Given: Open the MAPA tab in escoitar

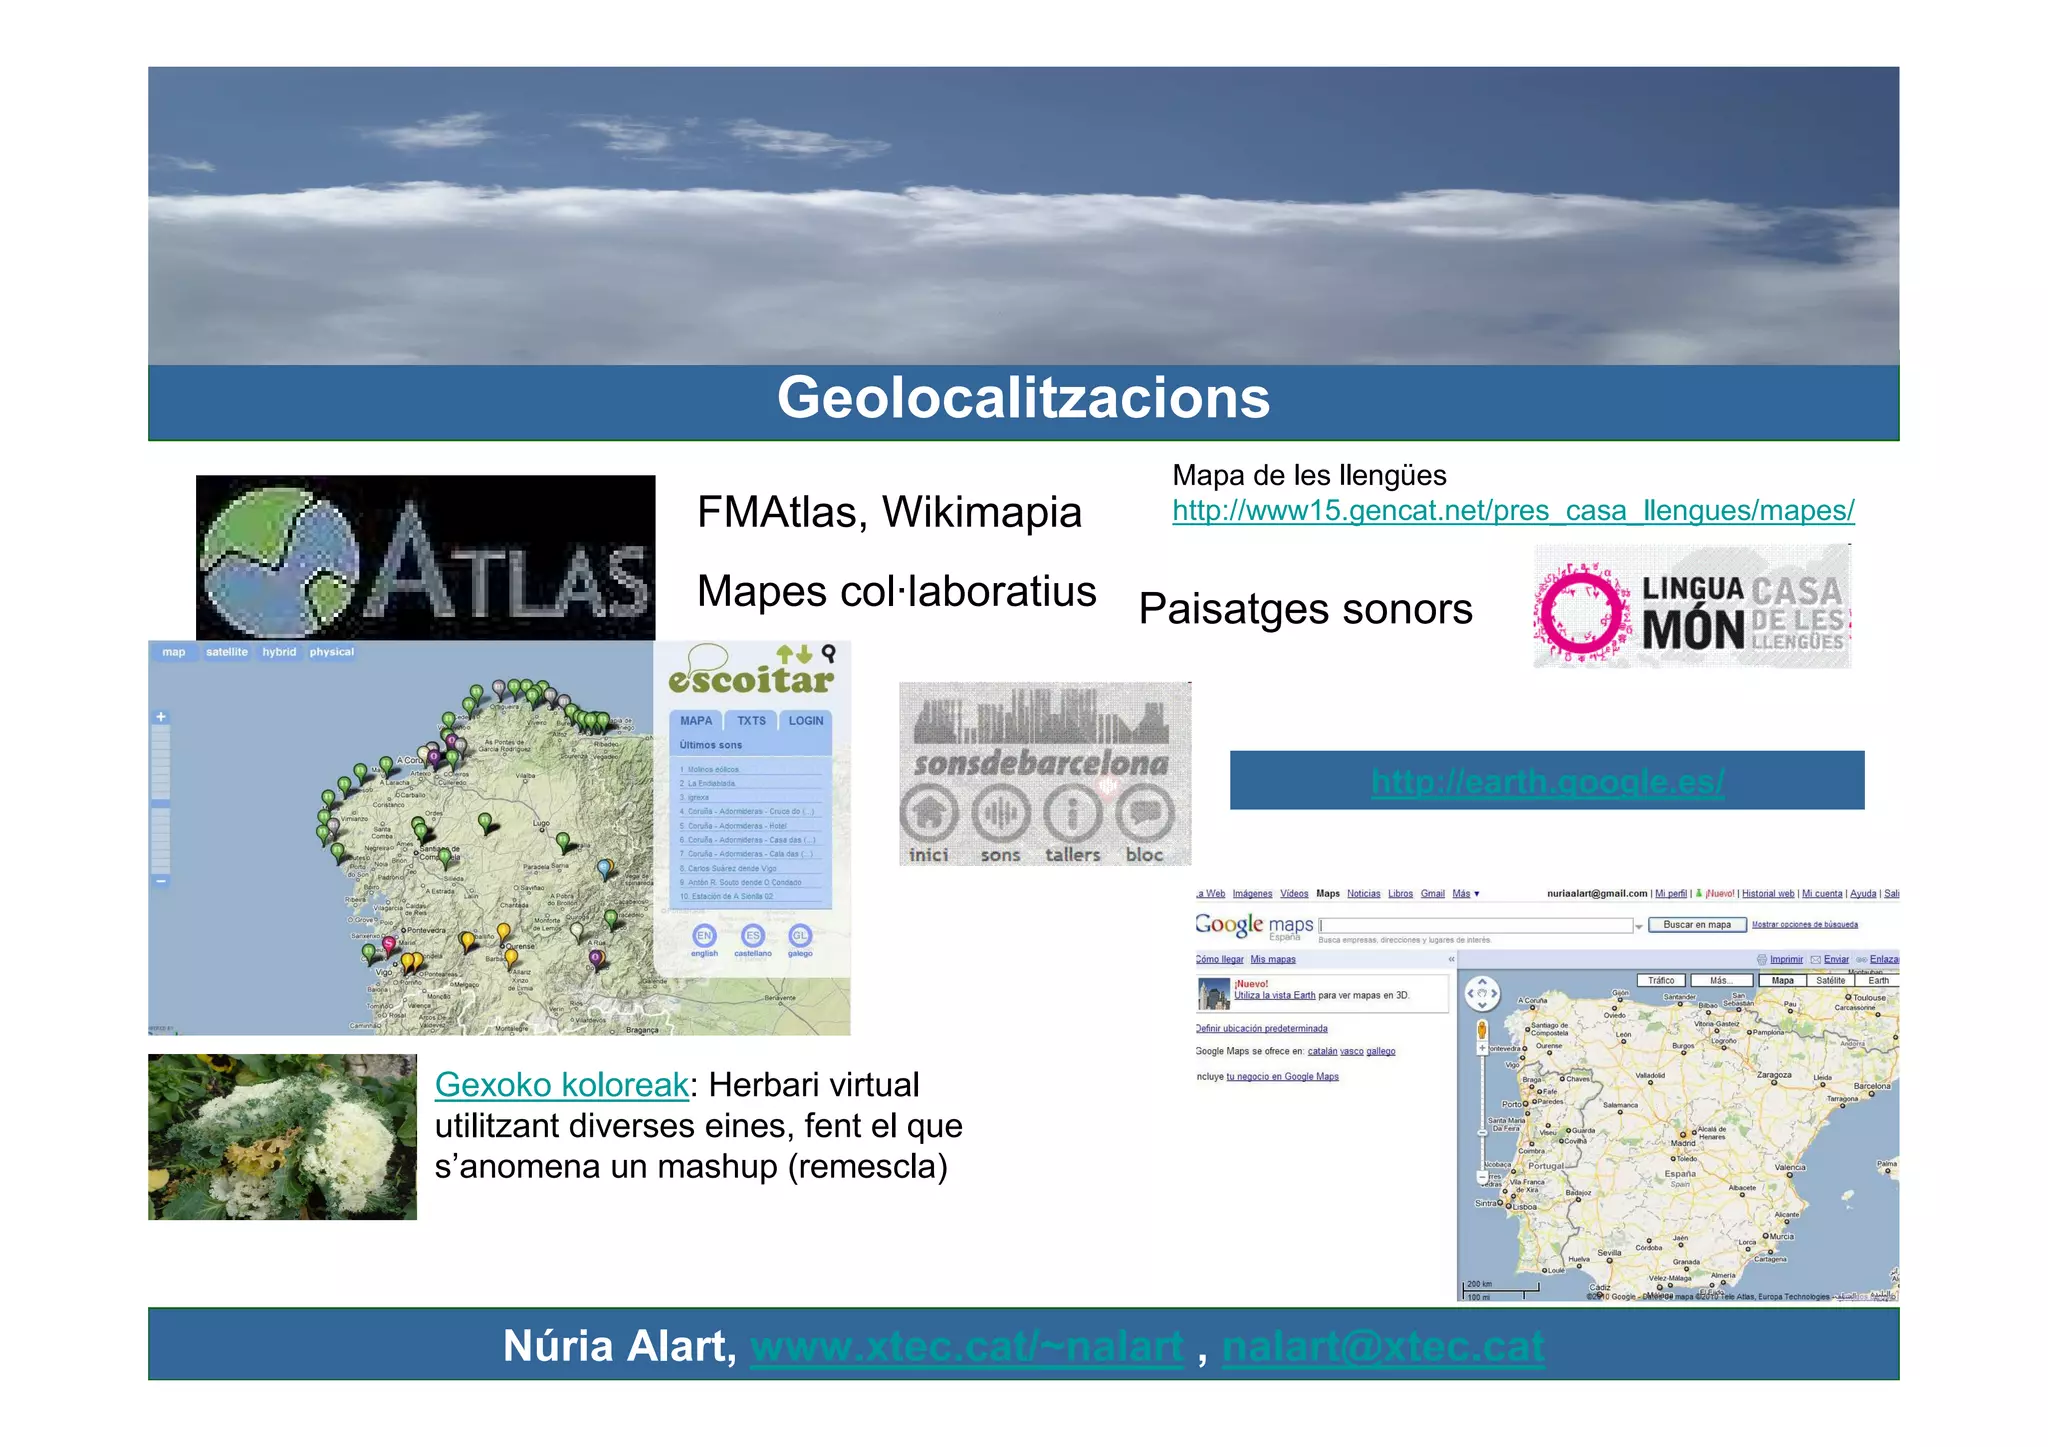Looking at the screenshot, I should [696, 721].
